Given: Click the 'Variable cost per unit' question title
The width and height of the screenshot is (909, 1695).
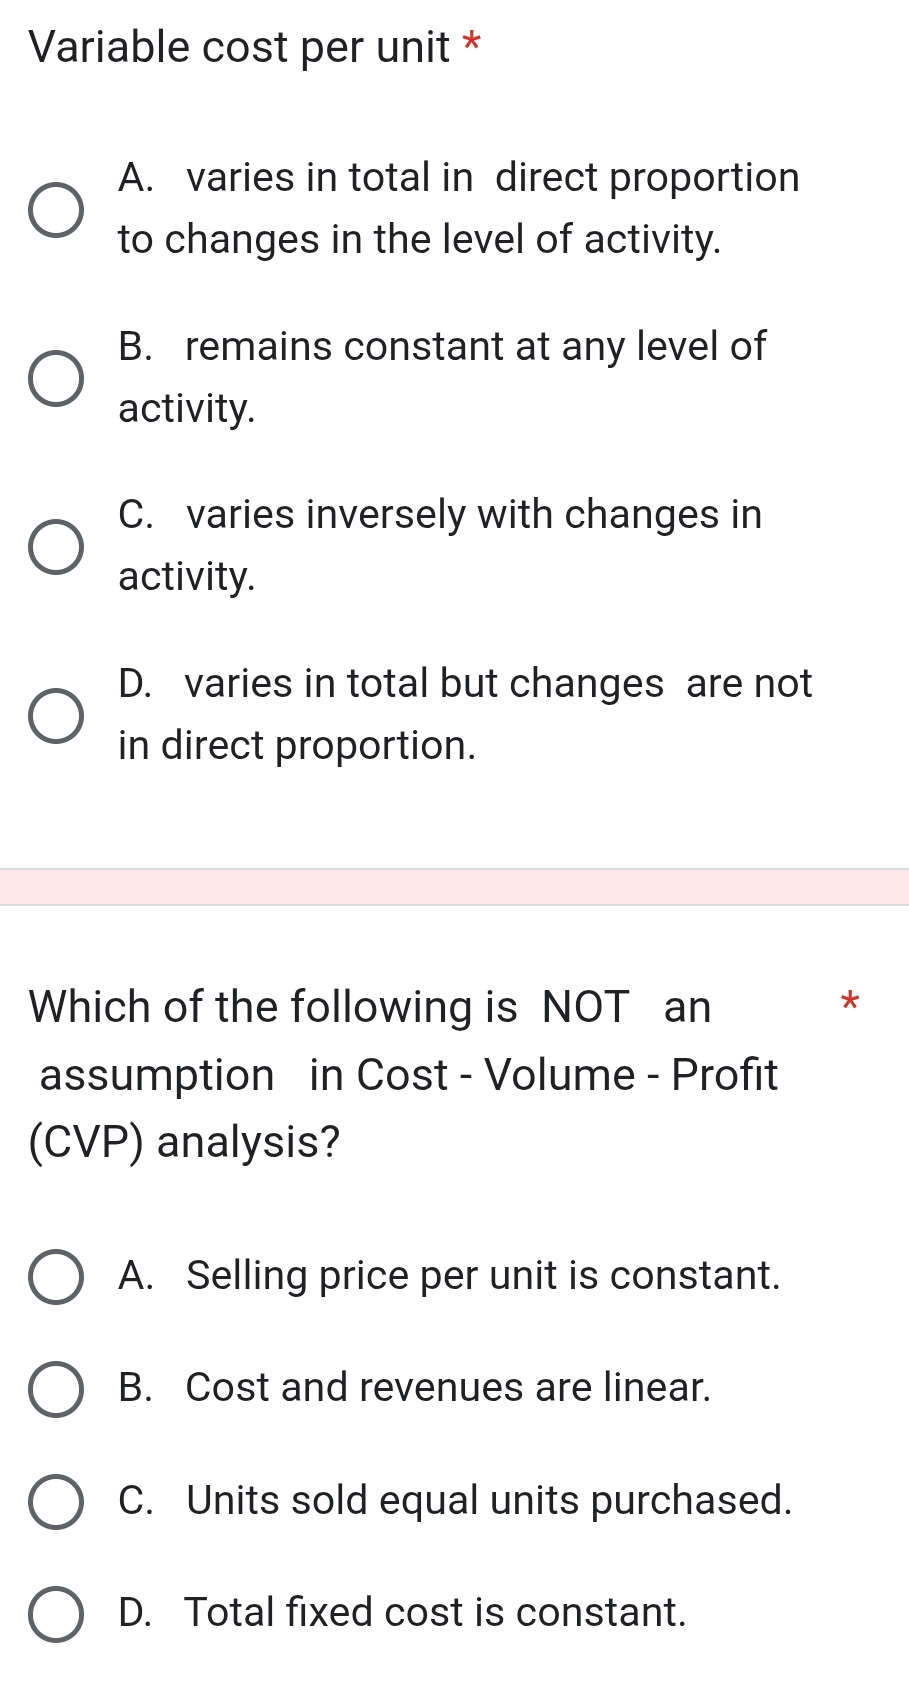Looking at the screenshot, I should (x=240, y=47).
